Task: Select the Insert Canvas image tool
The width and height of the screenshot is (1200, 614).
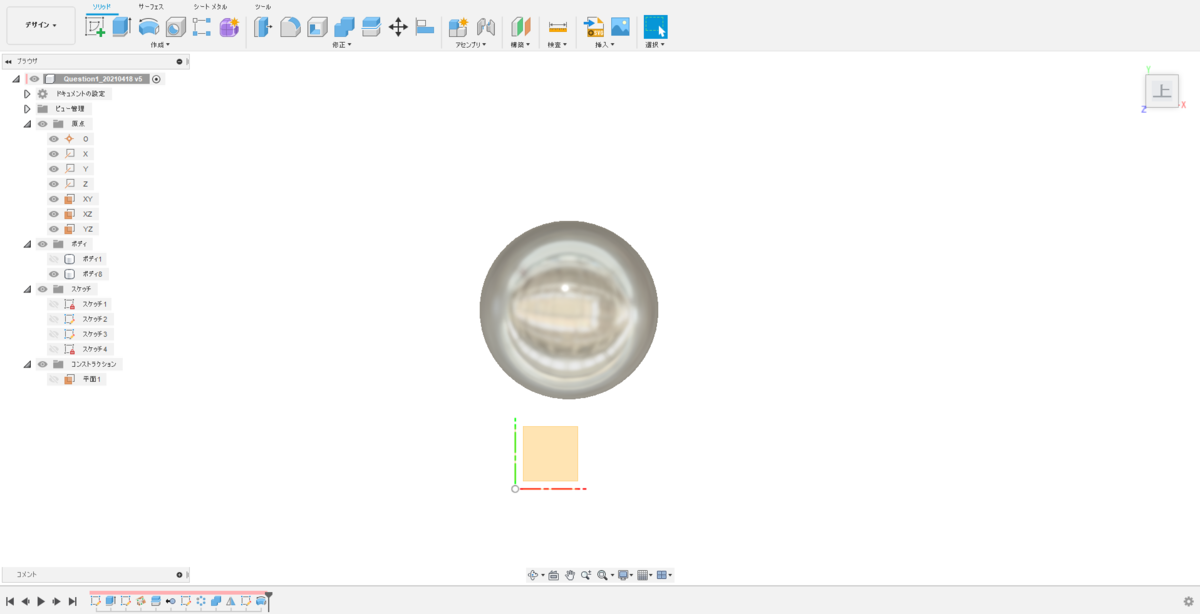Action: (x=620, y=27)
